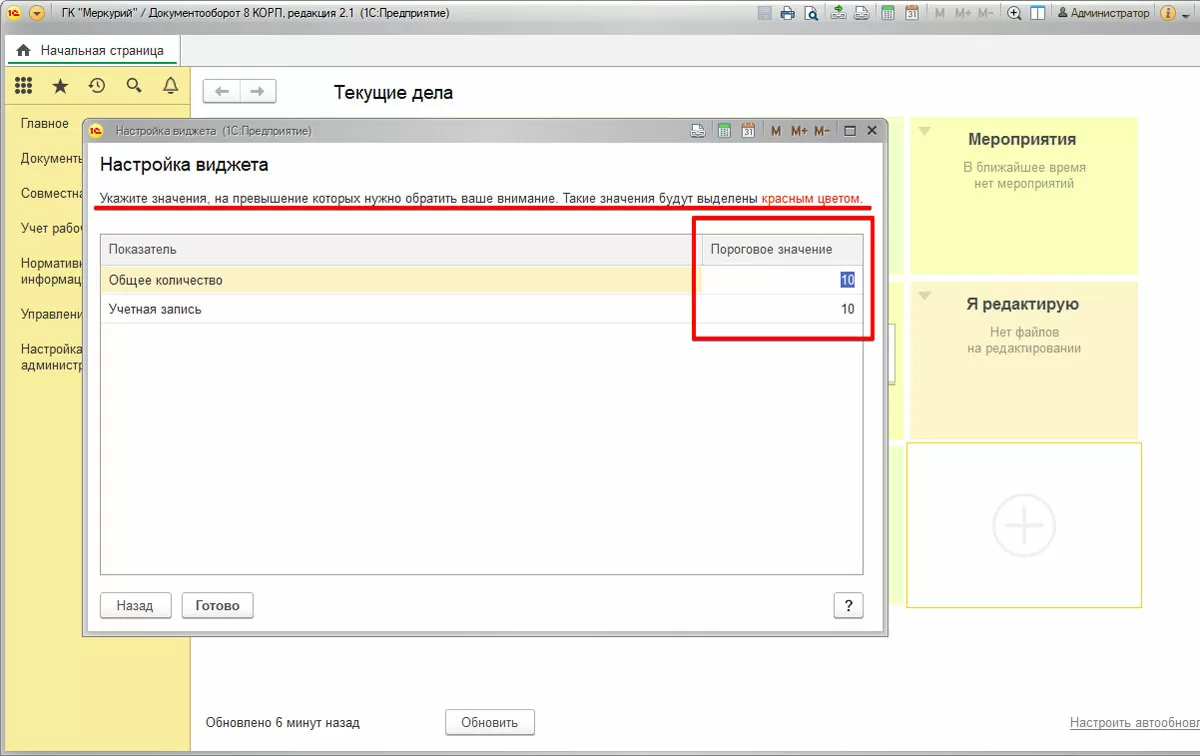This screenshot has width=1200, height=756.
Task: Collapse the Мероприятия widget triangle
Action: point(924,131)
